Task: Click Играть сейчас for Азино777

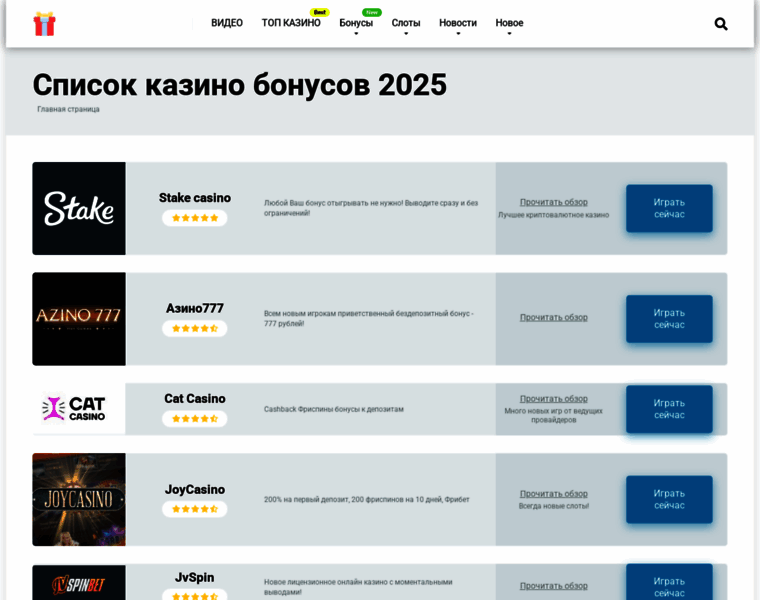Action: (669, 319)
